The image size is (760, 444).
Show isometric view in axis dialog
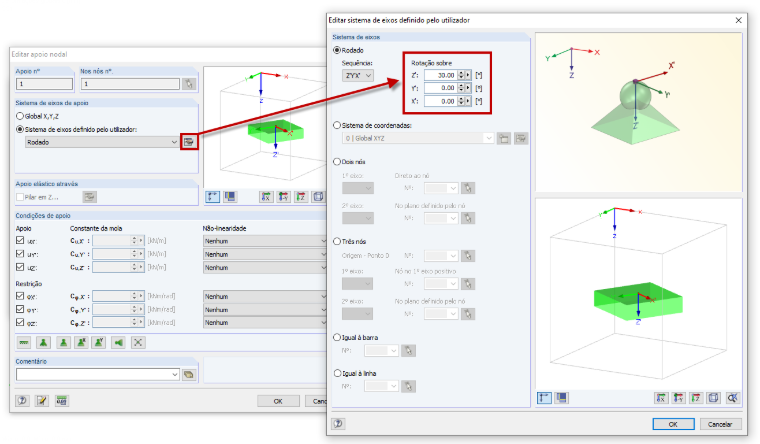point(713,398)
